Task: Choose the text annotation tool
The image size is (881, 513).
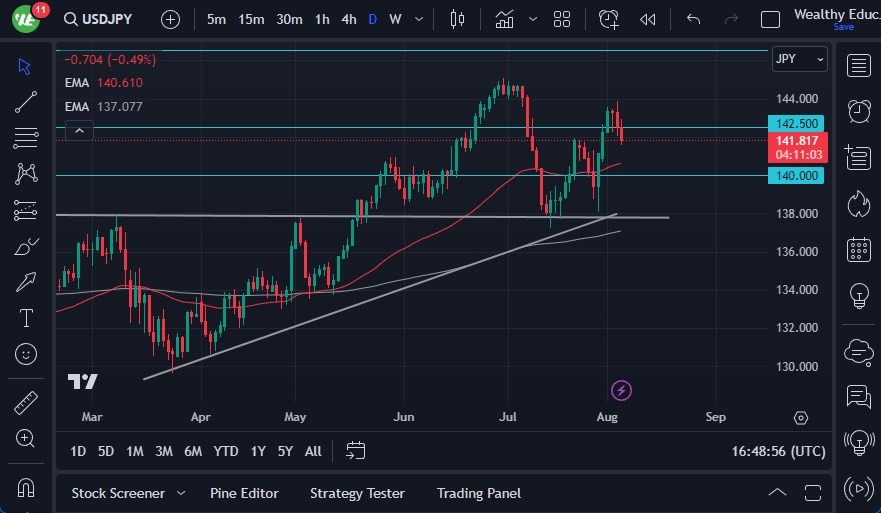Action: click(26, 318)
